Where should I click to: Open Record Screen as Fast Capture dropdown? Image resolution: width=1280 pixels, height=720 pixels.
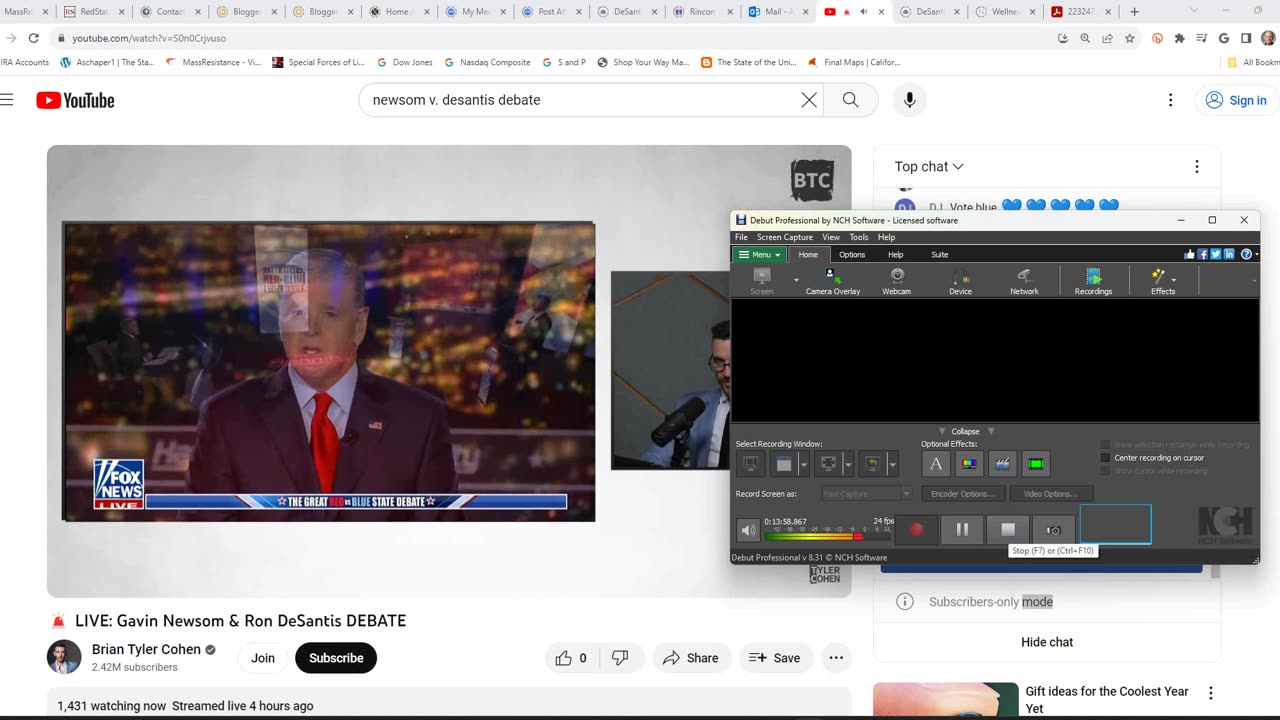(x=866, y=494)
